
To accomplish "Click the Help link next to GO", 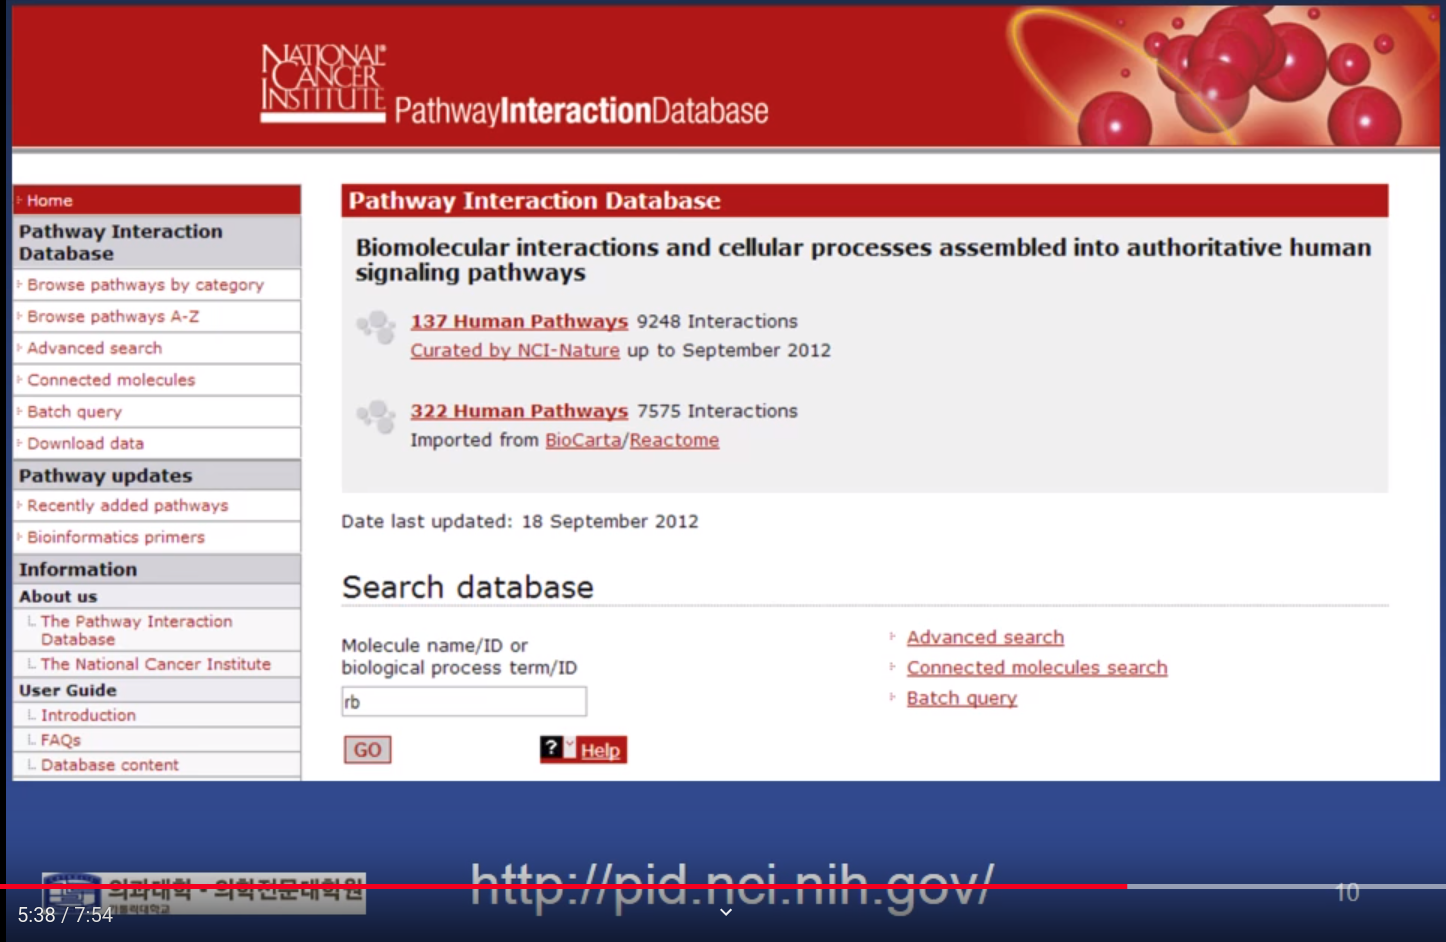I will pyautogui.click(x=601, y=750).
